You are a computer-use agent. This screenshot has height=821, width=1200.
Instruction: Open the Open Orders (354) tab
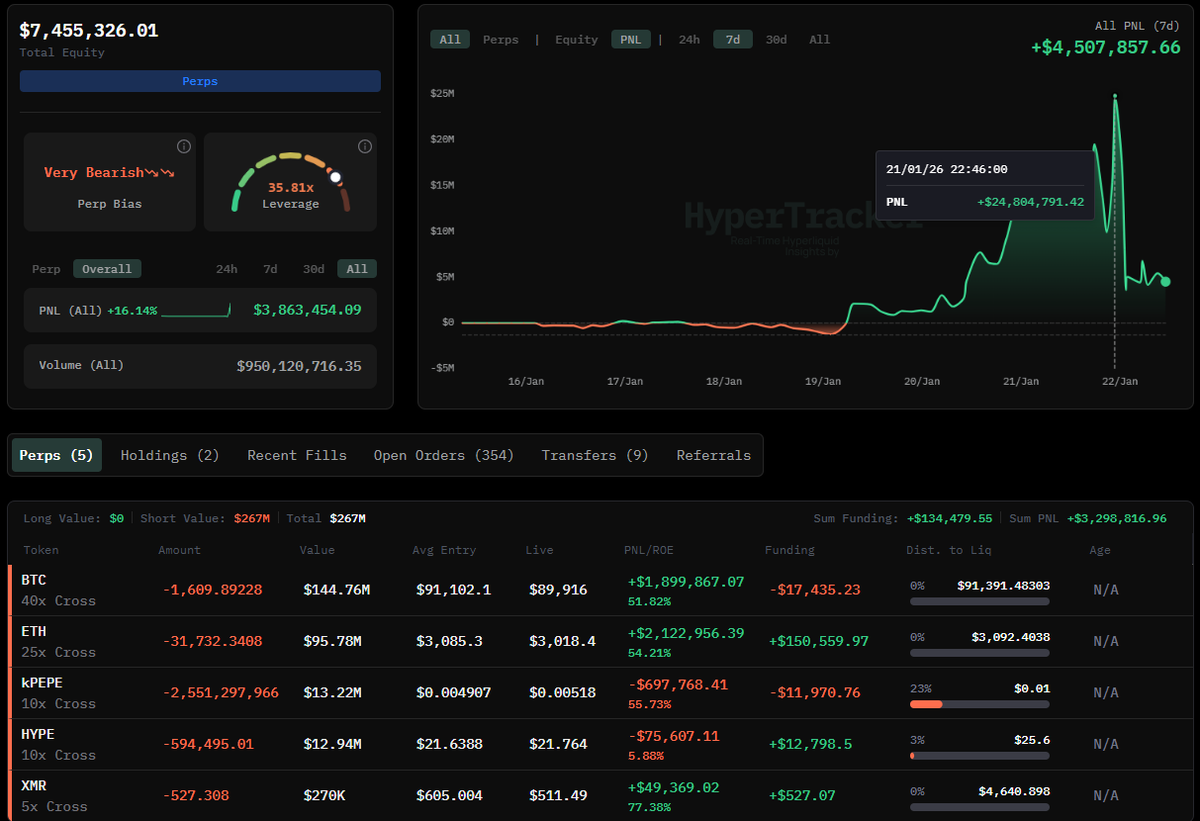pyautogui.click(x=444, y=455)
